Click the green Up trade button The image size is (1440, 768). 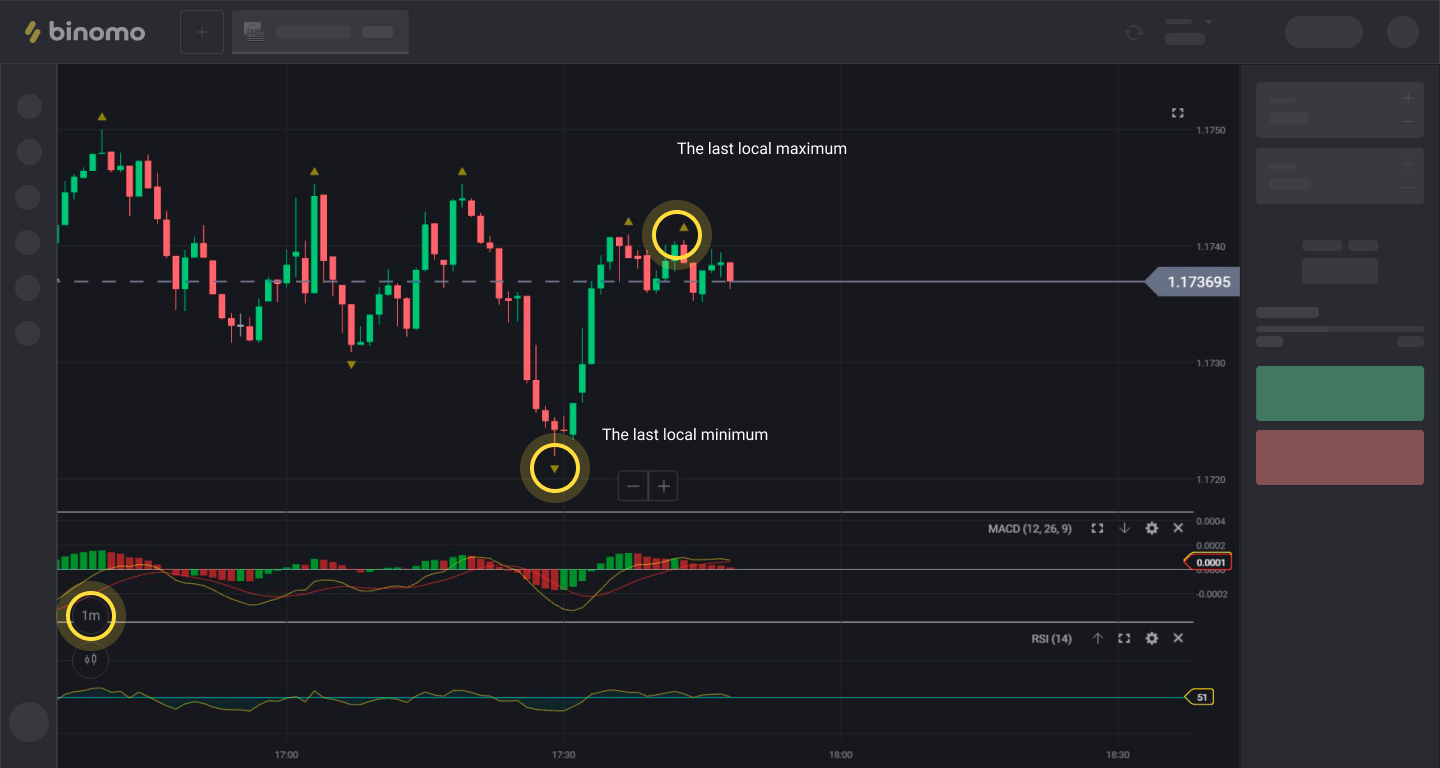click(1339, 393)
